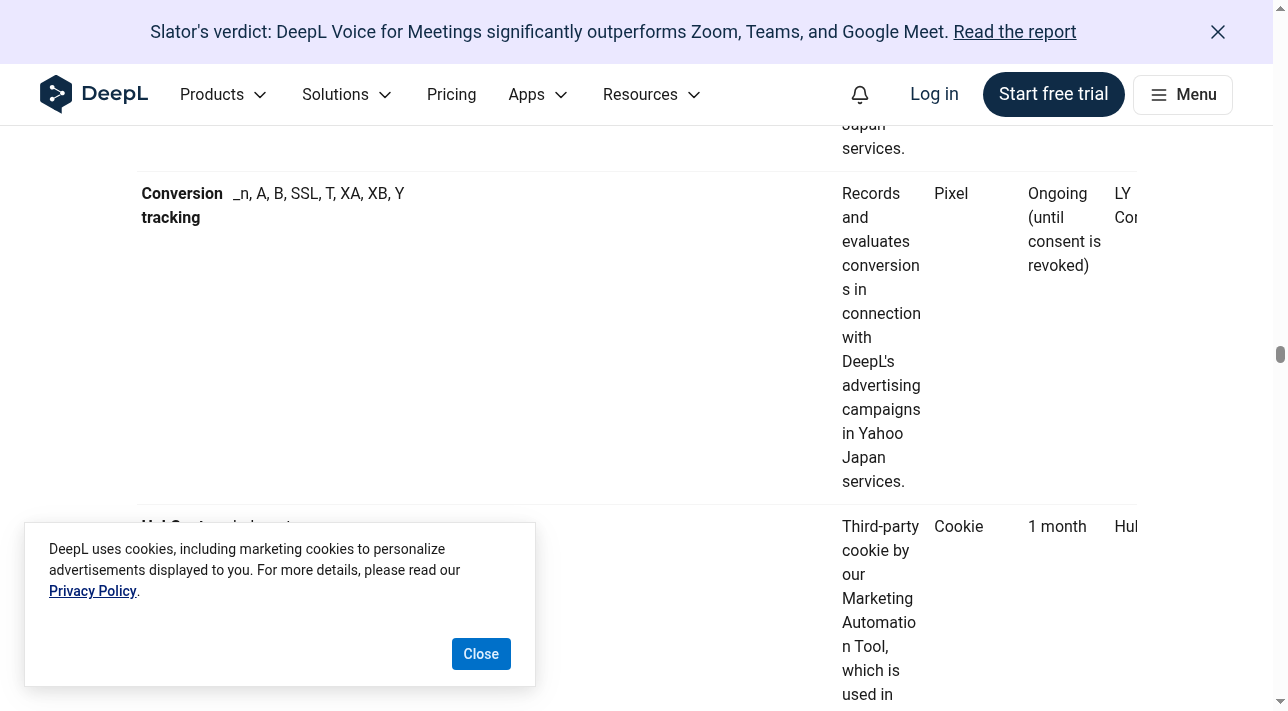Click the "Cookie" type cell
The height and width of the screenshot is (711, 1288).
(x=958, y=526)
